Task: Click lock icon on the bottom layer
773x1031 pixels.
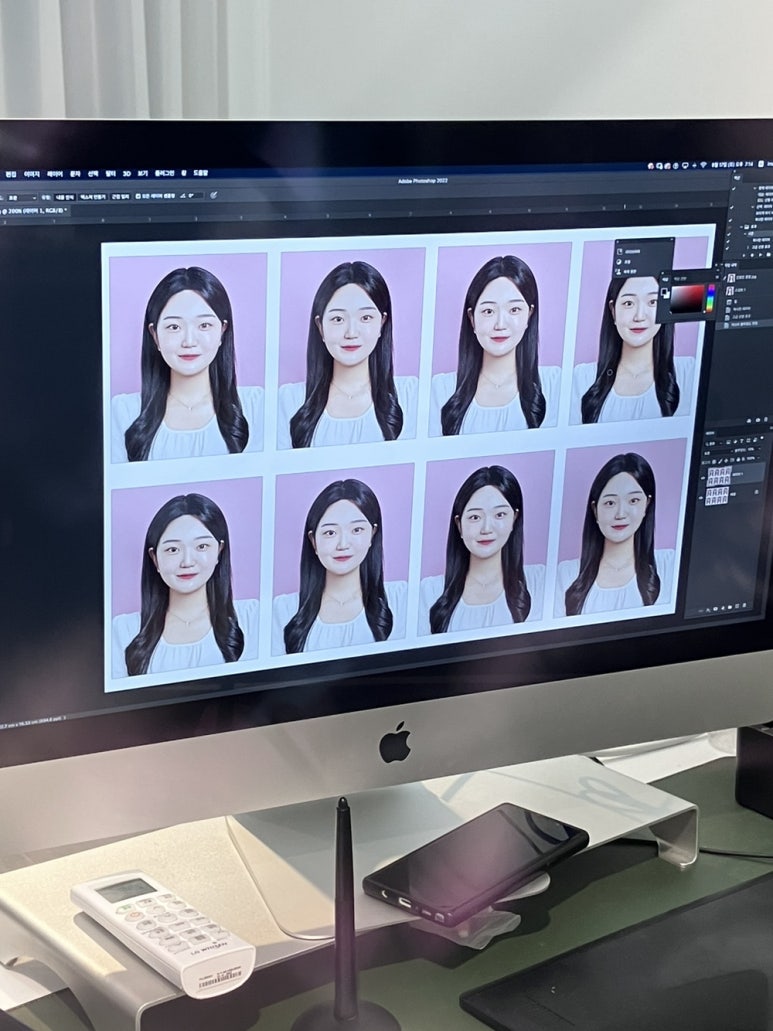Action: pyautogui.click(x=758, y=494)
